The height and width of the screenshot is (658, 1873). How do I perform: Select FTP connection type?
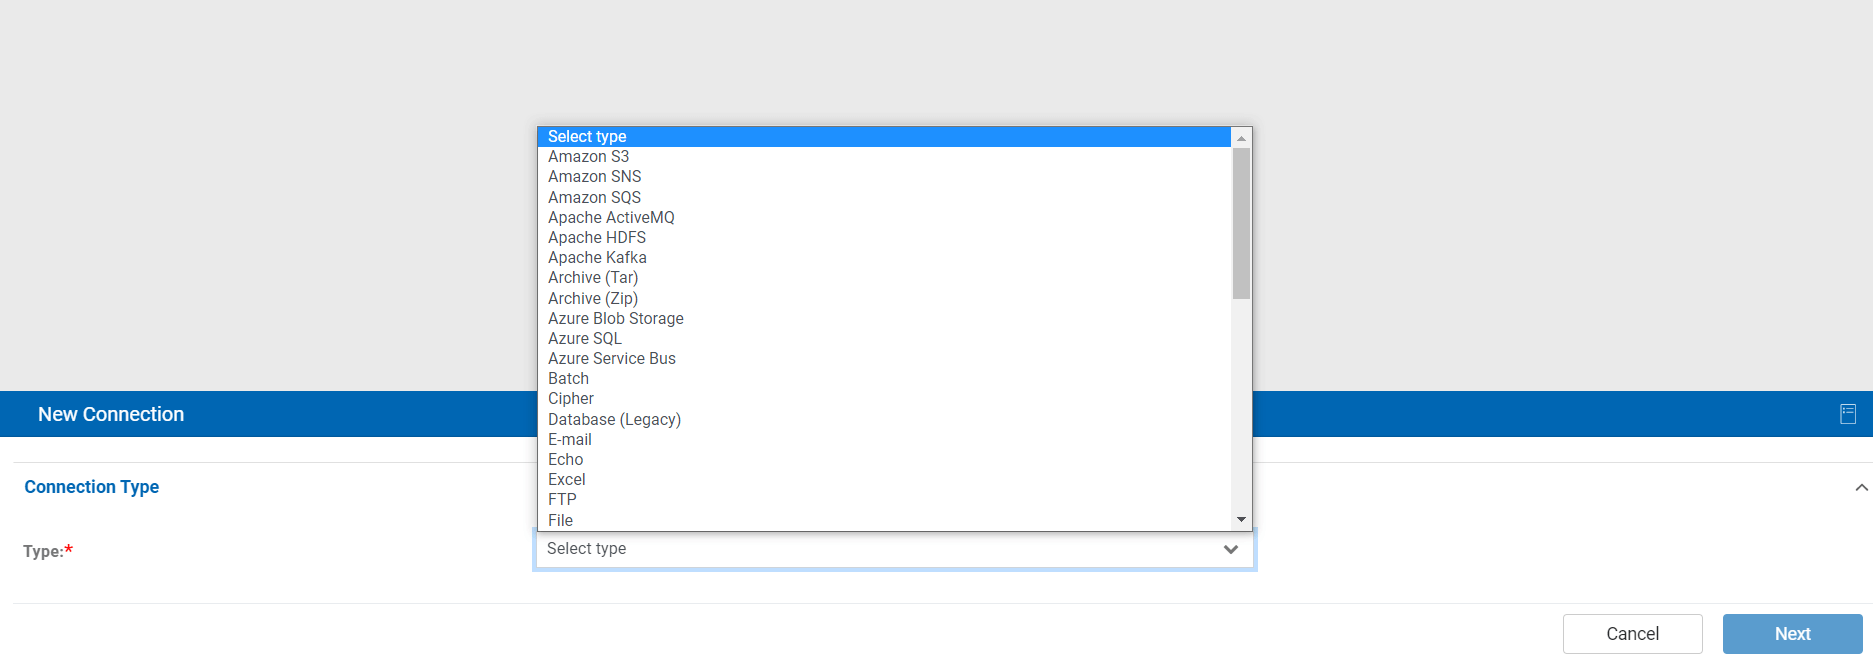coord(884,500)
